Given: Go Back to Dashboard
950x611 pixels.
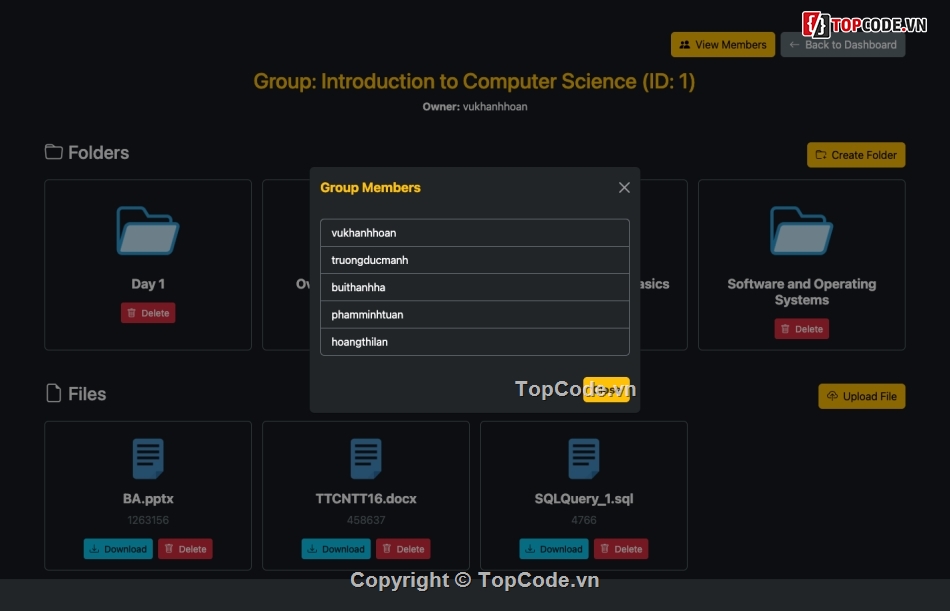Looking at the screenshot, I should point(842,45).
